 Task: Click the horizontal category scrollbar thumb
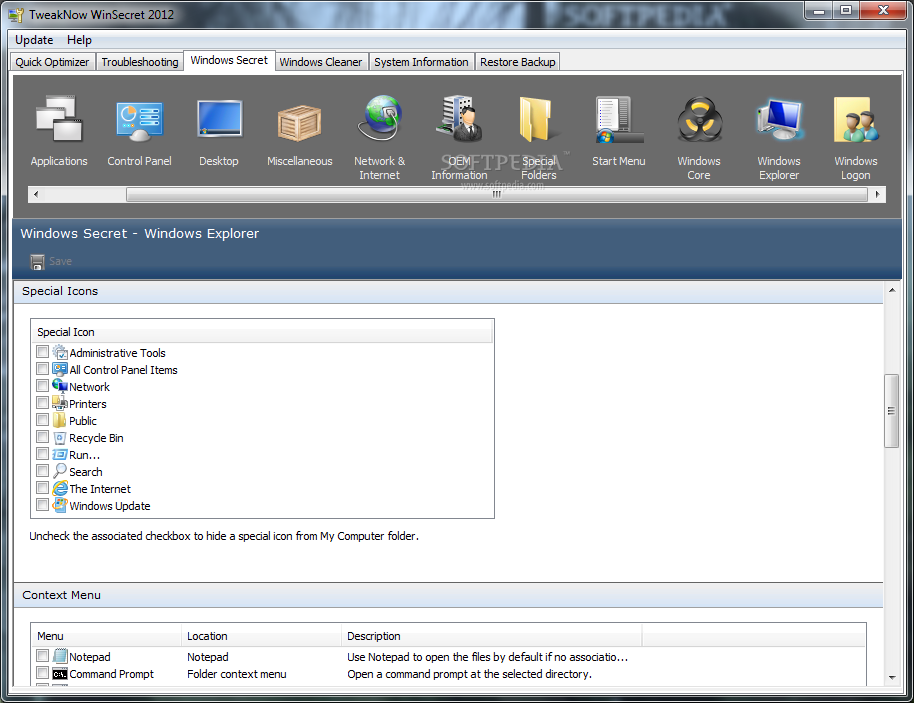[497, 194]
